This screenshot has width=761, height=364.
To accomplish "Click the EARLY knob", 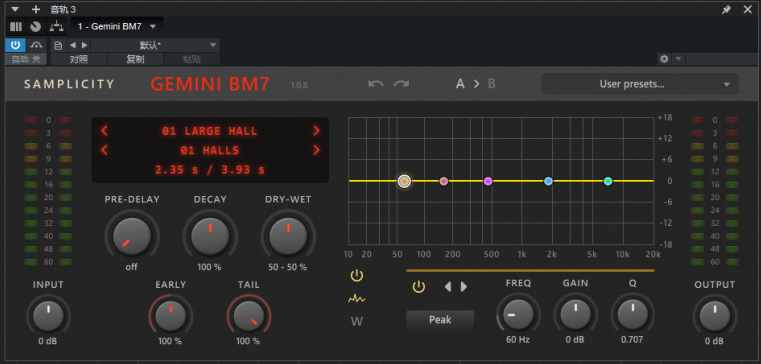I will (171, 316).
